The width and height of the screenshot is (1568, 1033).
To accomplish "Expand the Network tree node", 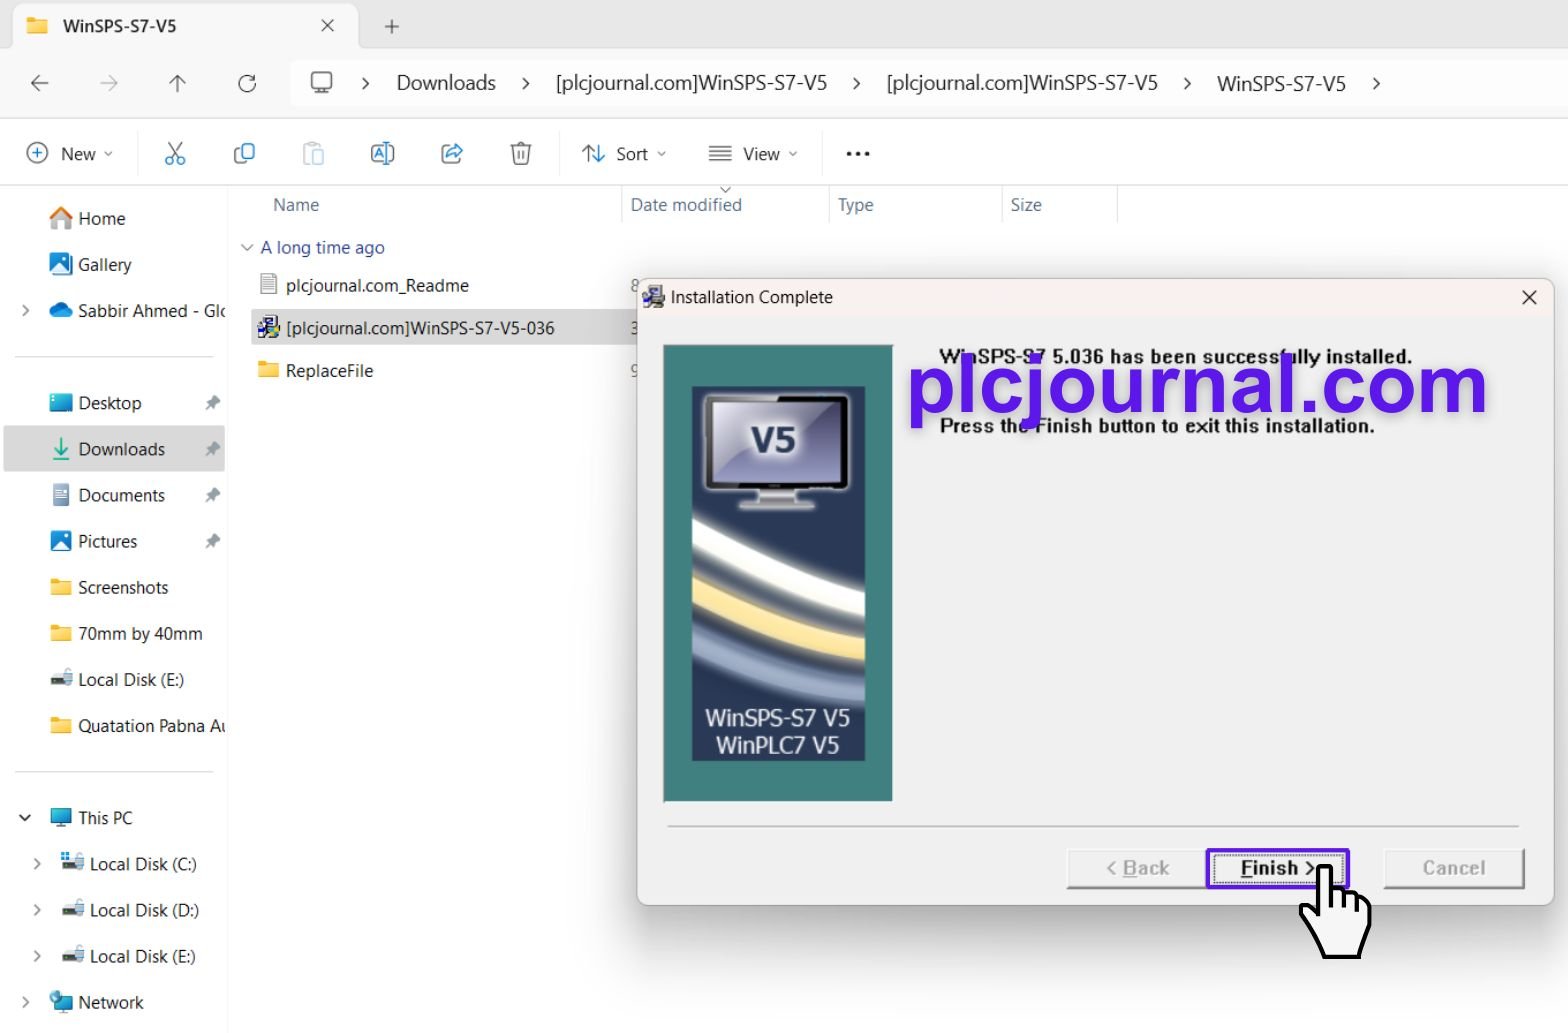I will pyautogui.click(x=25, y=1001).
